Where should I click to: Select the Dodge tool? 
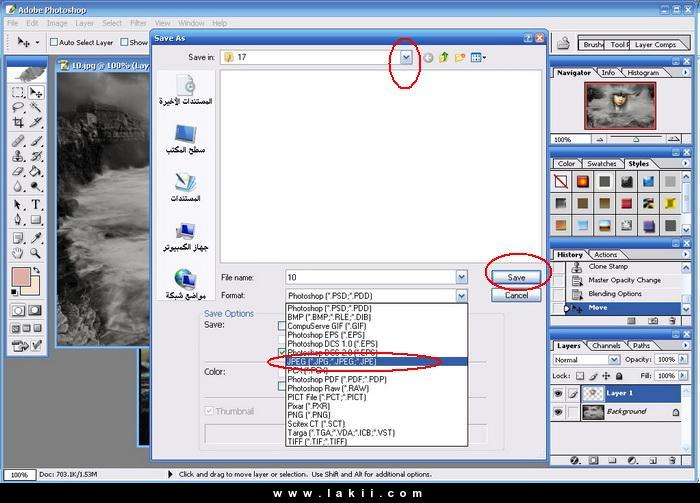[36, 186]
